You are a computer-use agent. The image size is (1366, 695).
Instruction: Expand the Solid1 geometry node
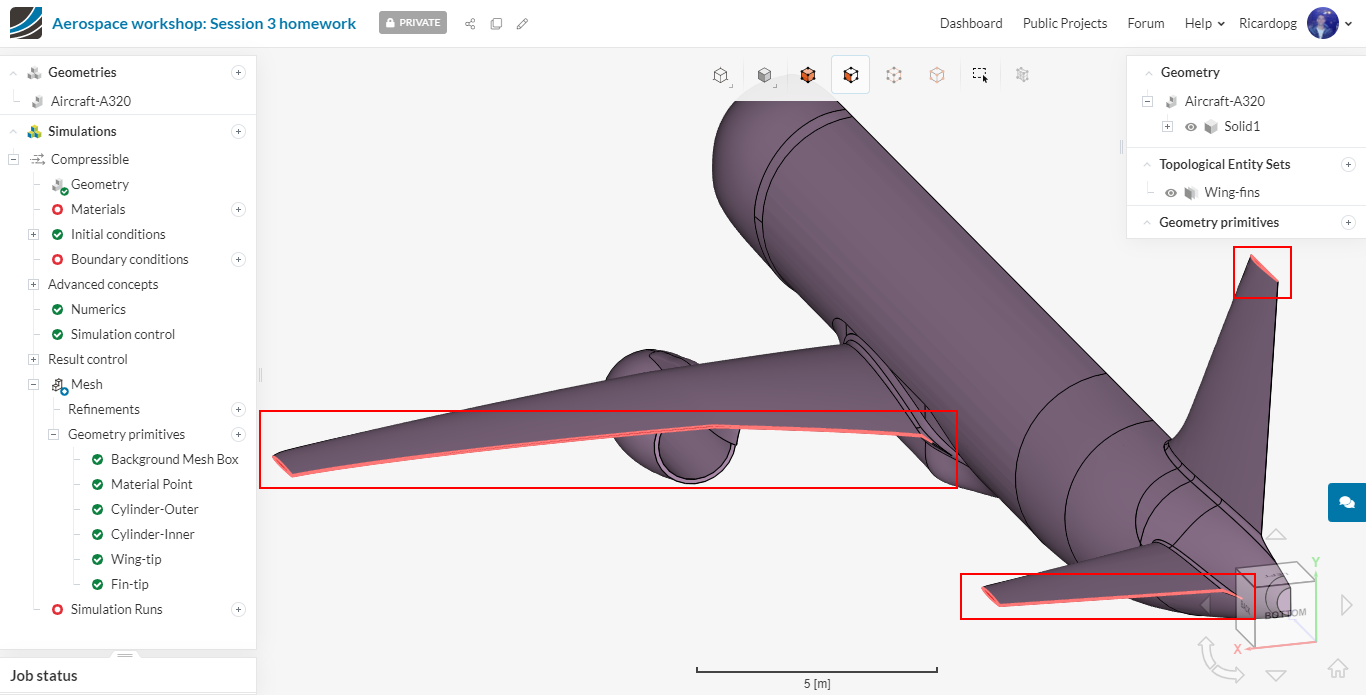click(x=1167, y=127)
